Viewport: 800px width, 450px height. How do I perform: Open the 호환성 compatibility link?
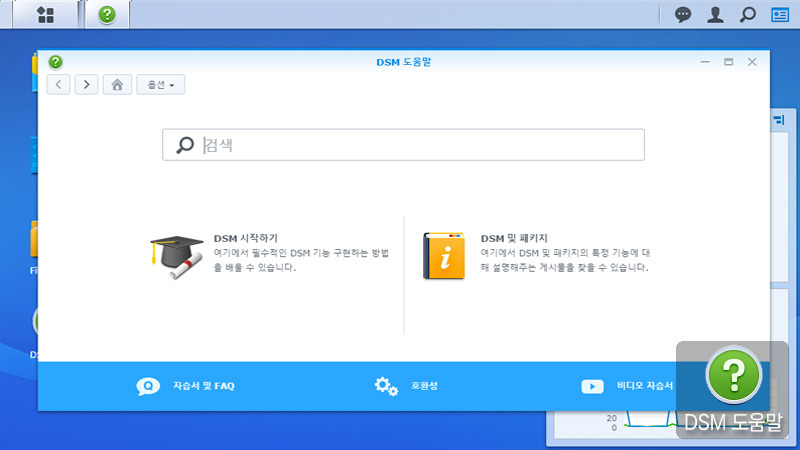(424, 386)
